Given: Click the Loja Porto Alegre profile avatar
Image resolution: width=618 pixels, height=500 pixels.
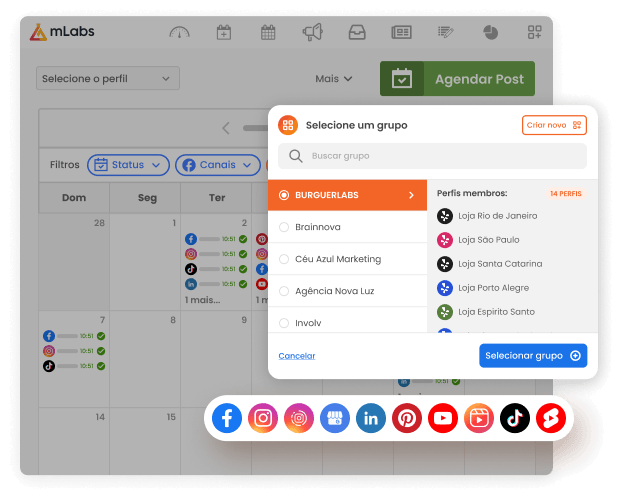Looking at the screenshot, I should [445, 288].
